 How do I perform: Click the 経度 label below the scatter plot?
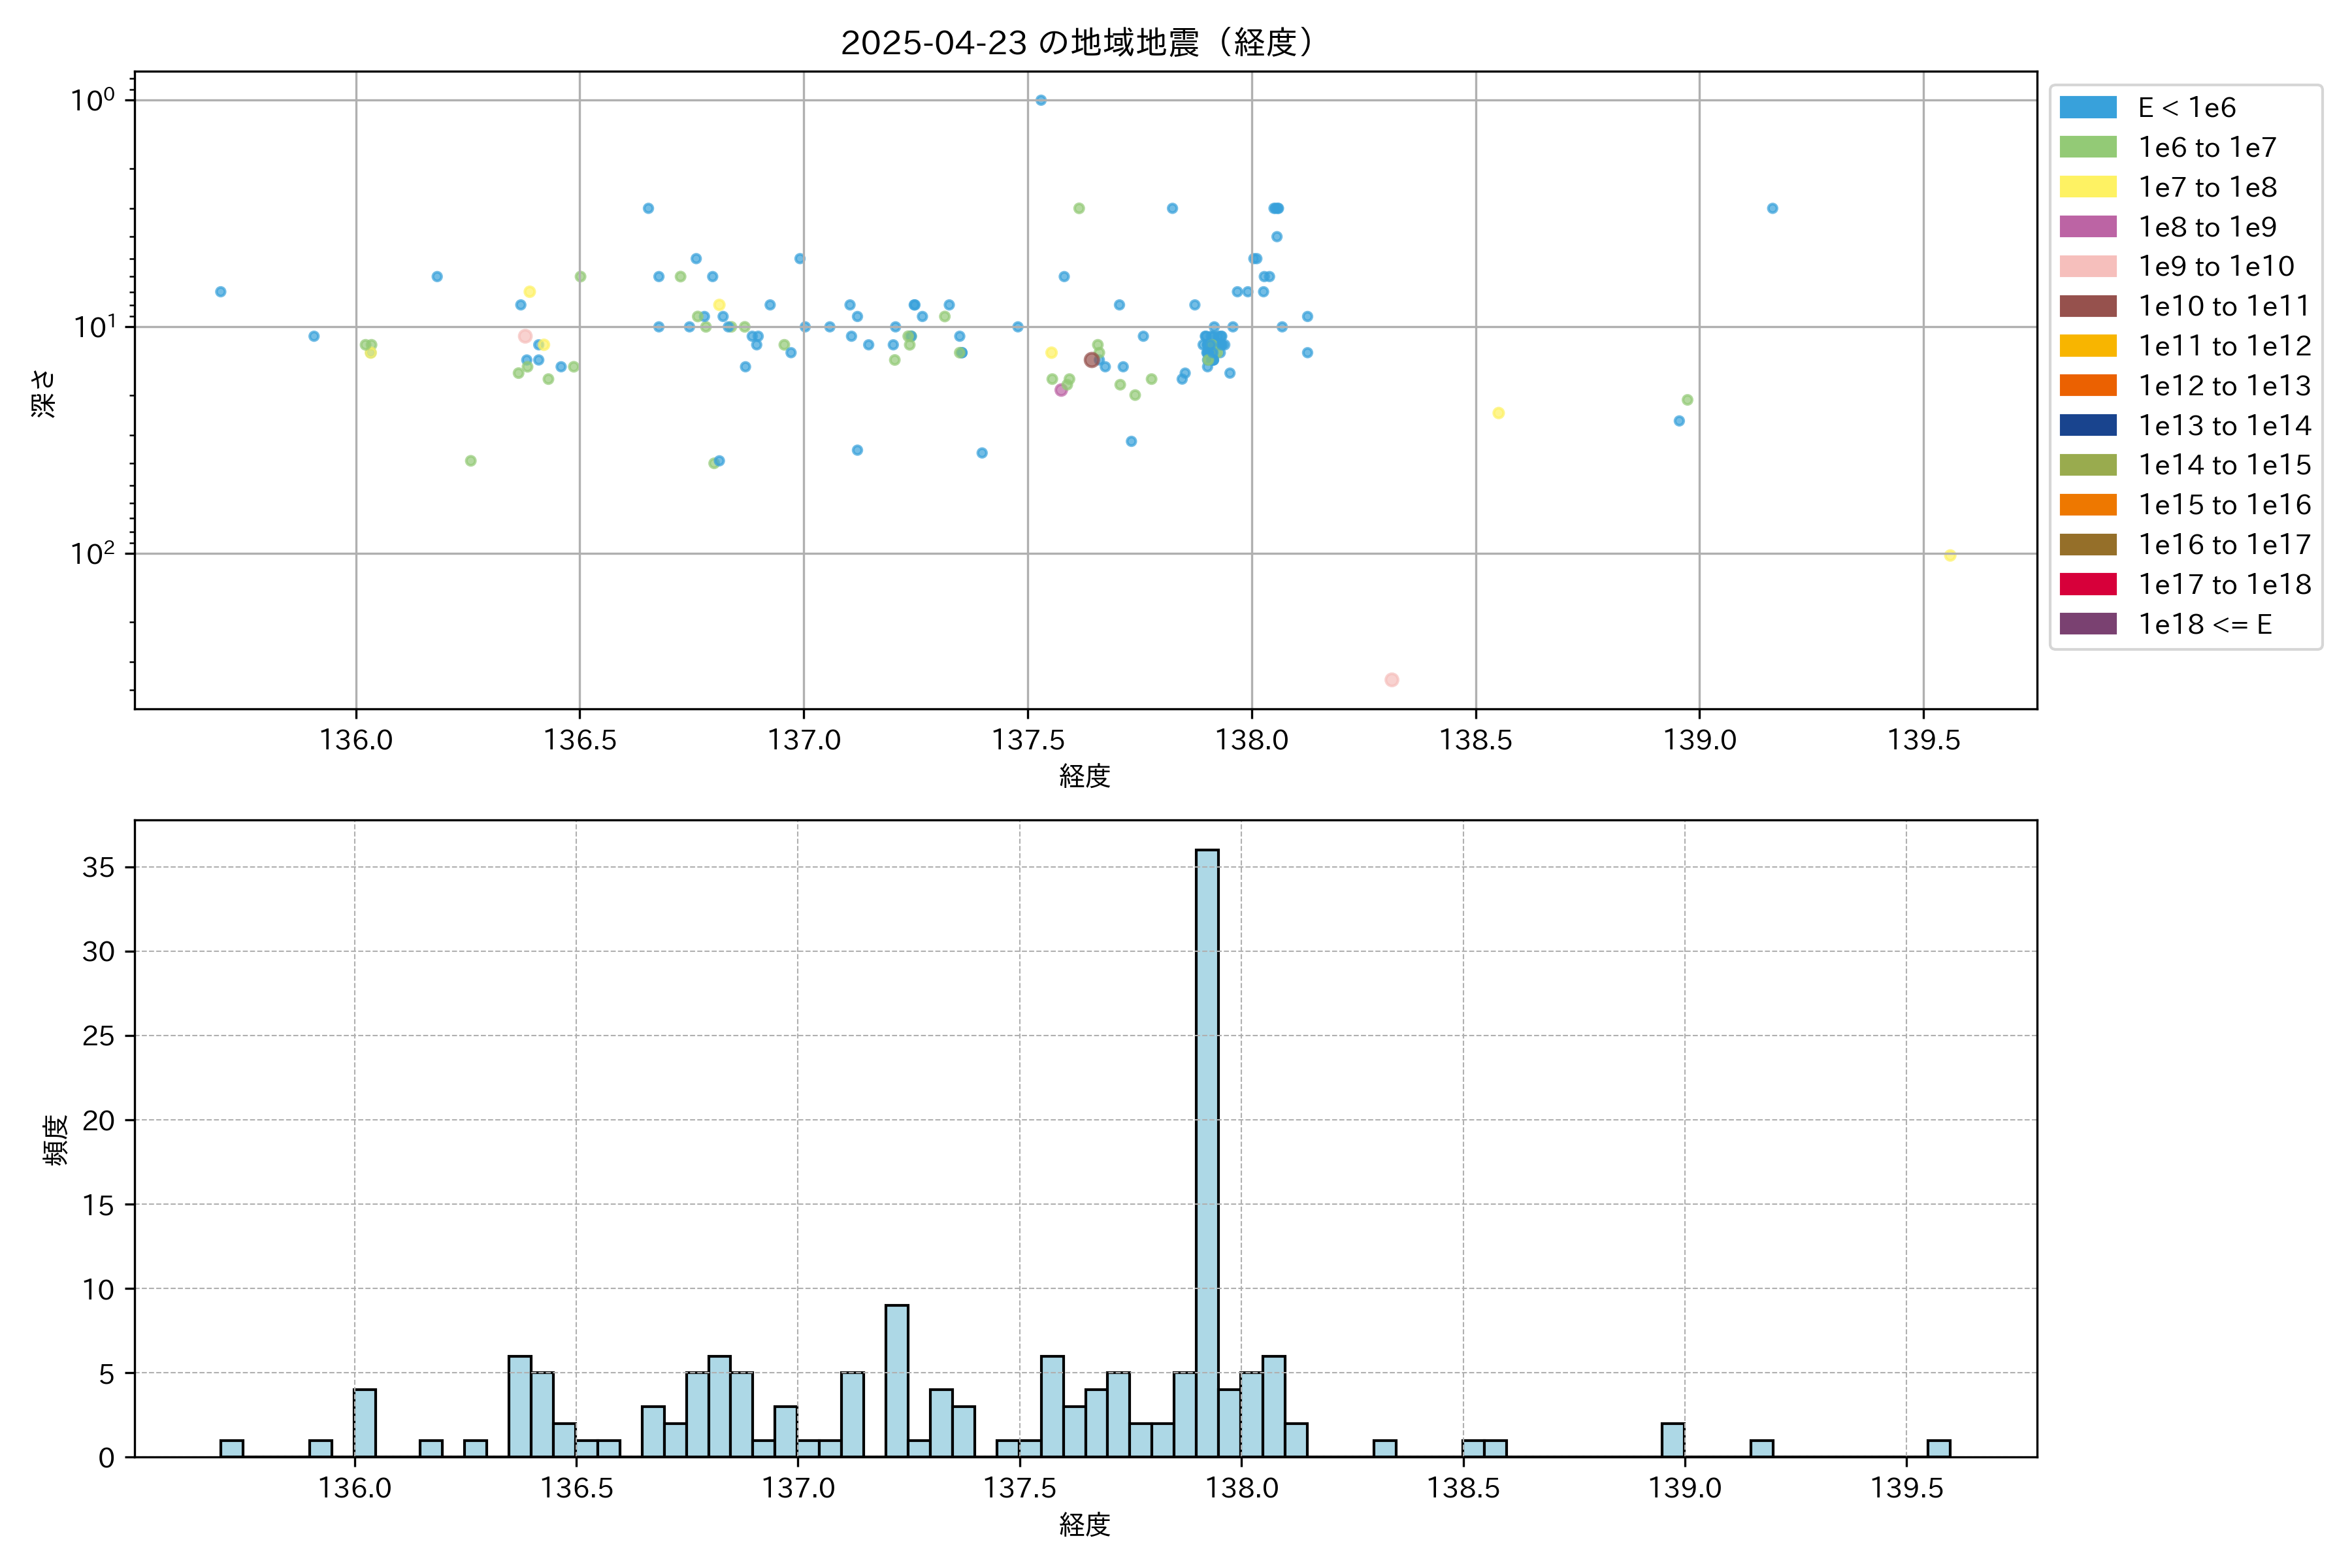1085,776
